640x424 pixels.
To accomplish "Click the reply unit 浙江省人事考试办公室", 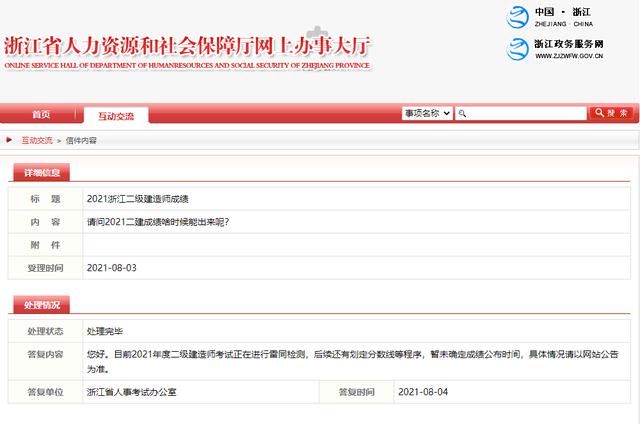I will pyautogui.click(x=131, y=392).
